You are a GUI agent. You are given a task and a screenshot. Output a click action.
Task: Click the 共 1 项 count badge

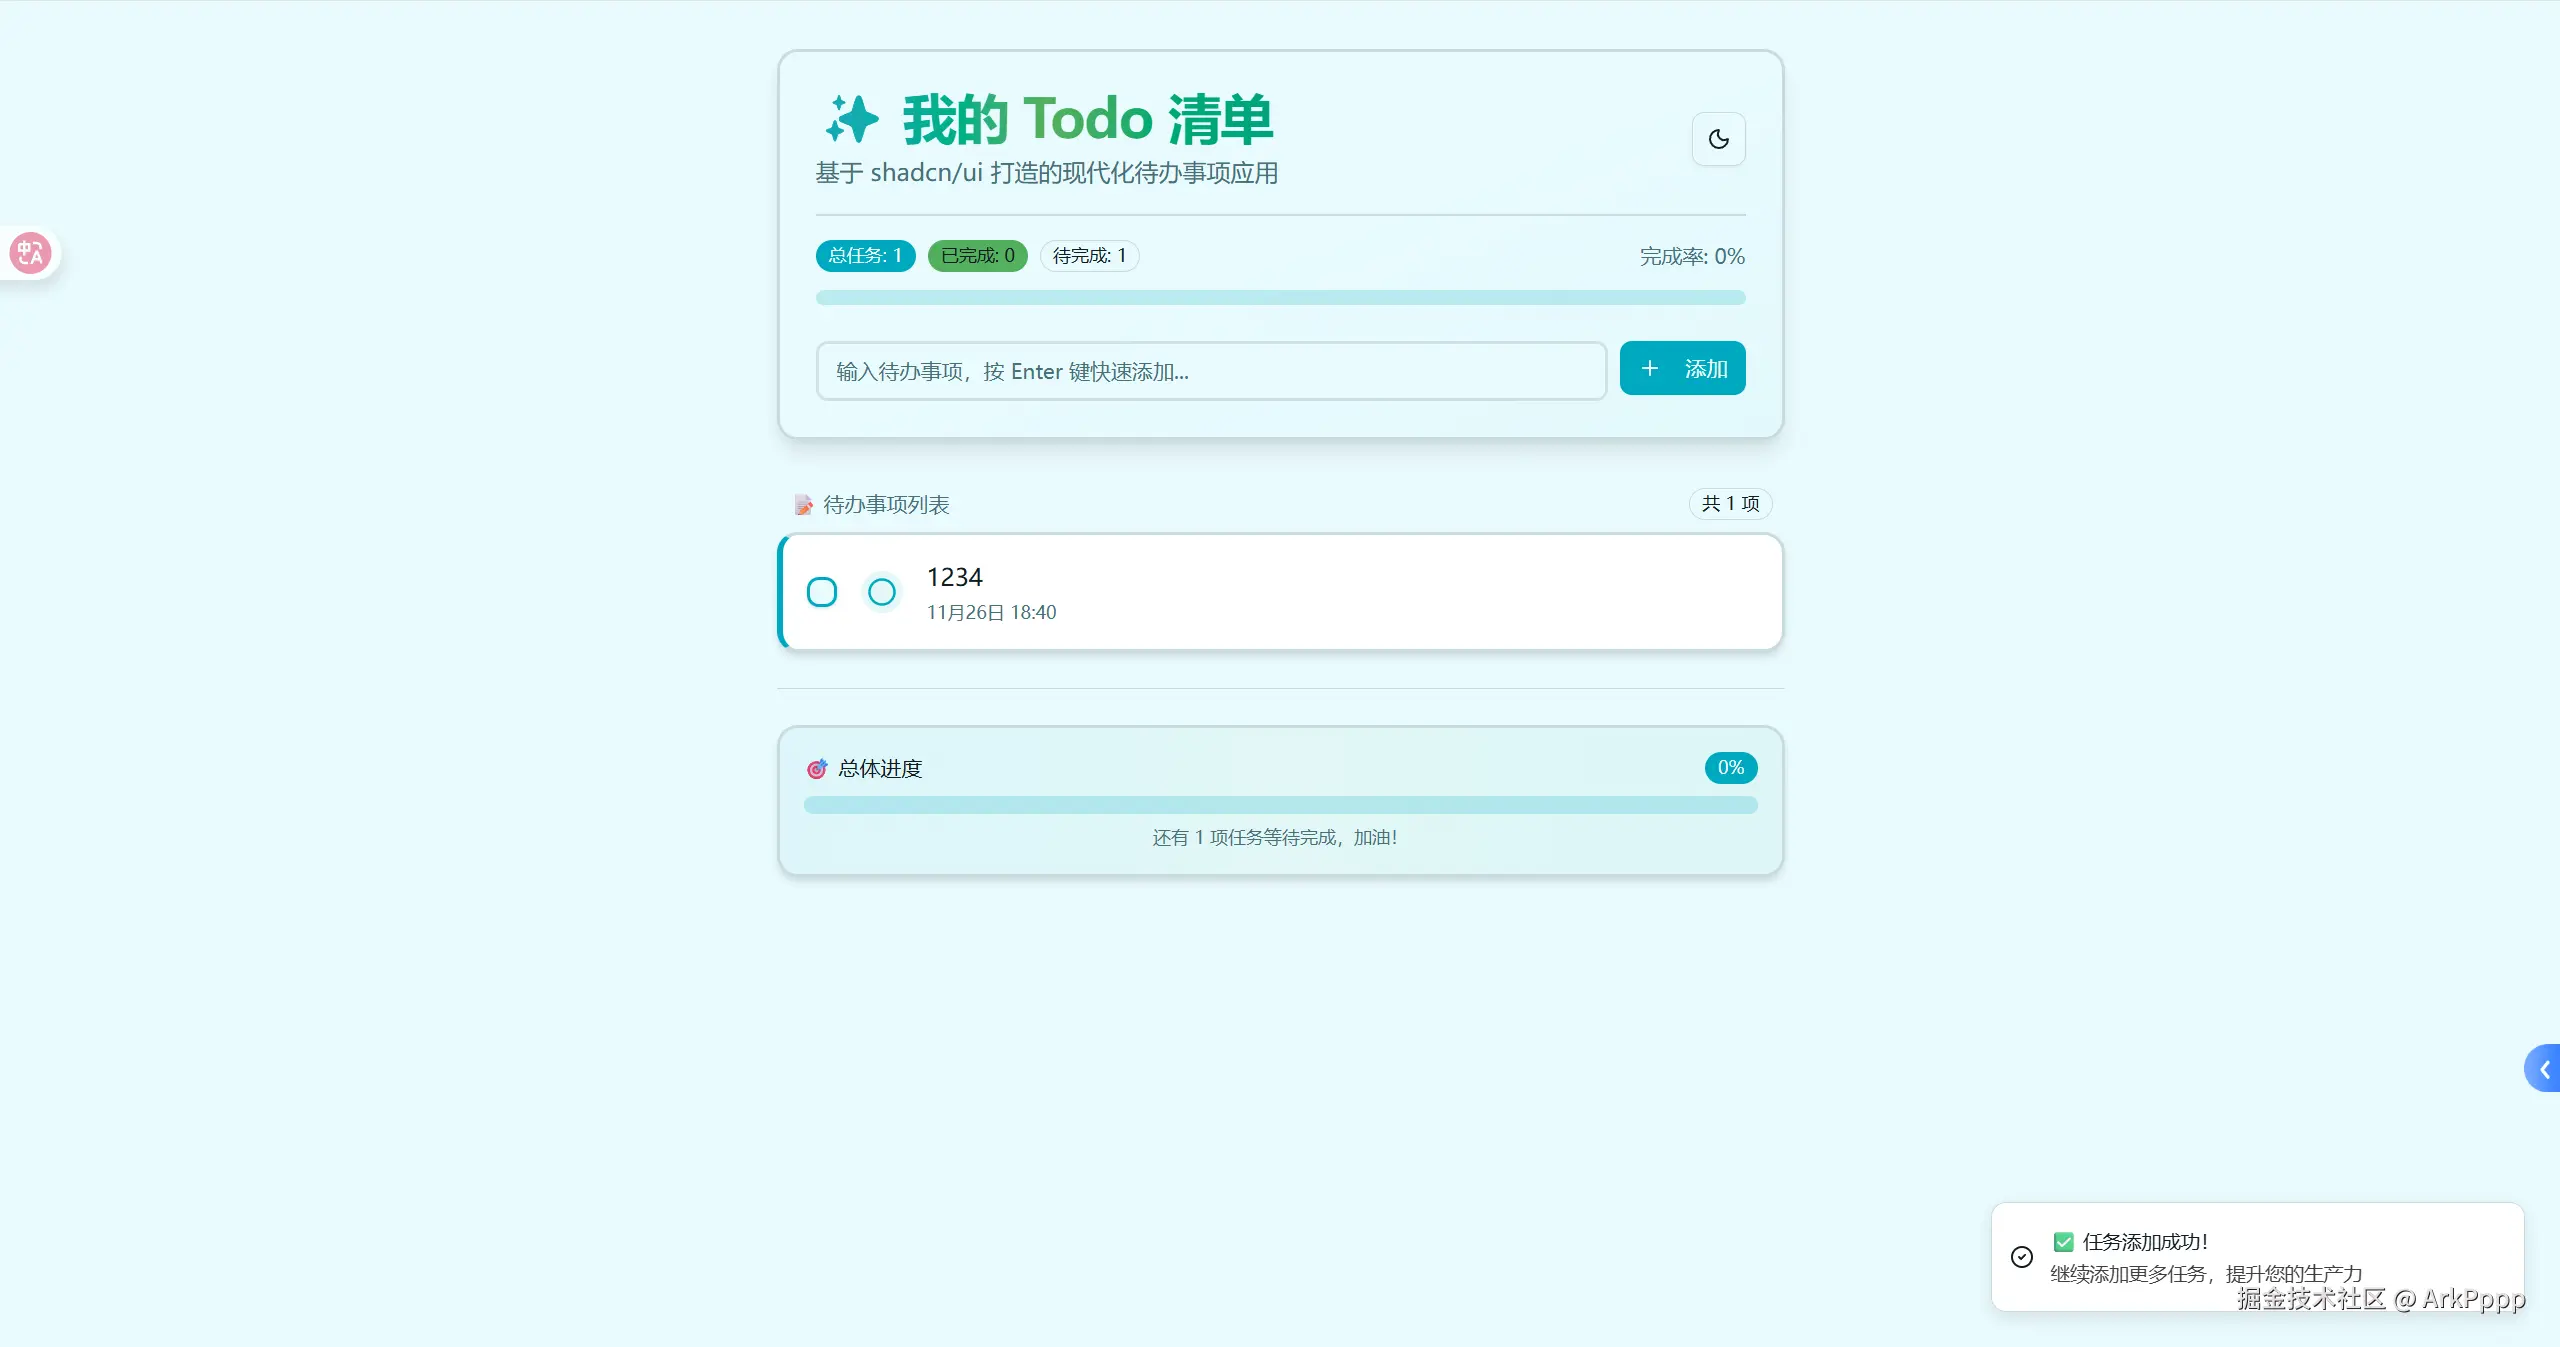pos(1730,504)
